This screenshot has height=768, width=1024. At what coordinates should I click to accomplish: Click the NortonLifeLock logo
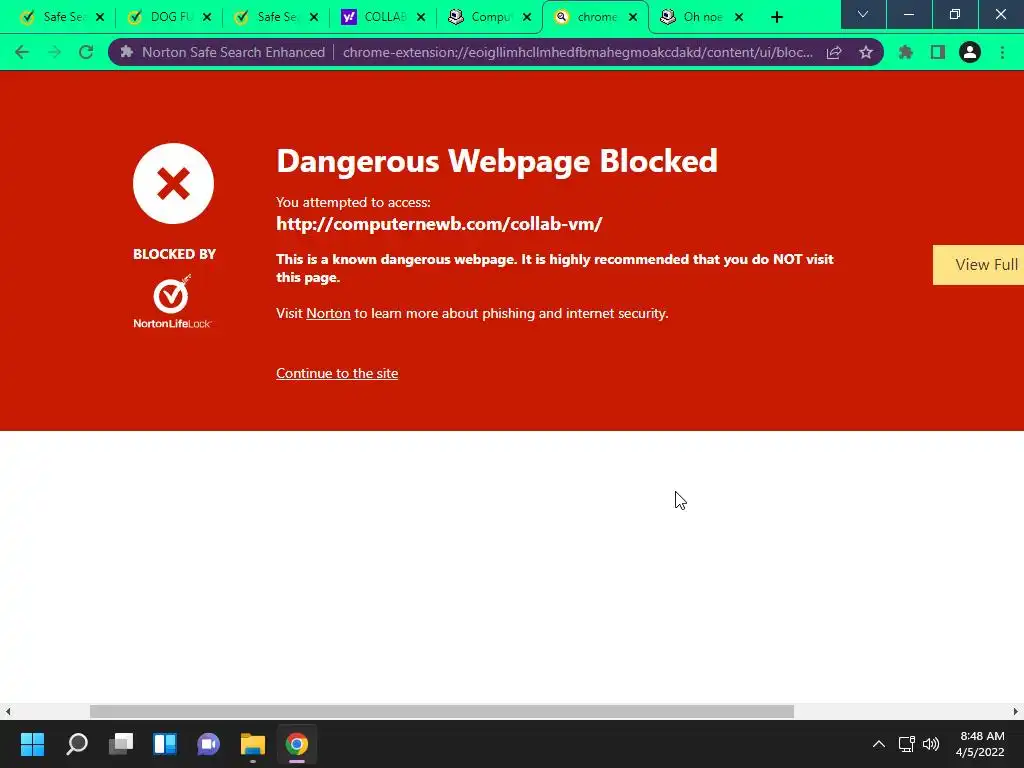pyautogui.click(x=172, y=301)
